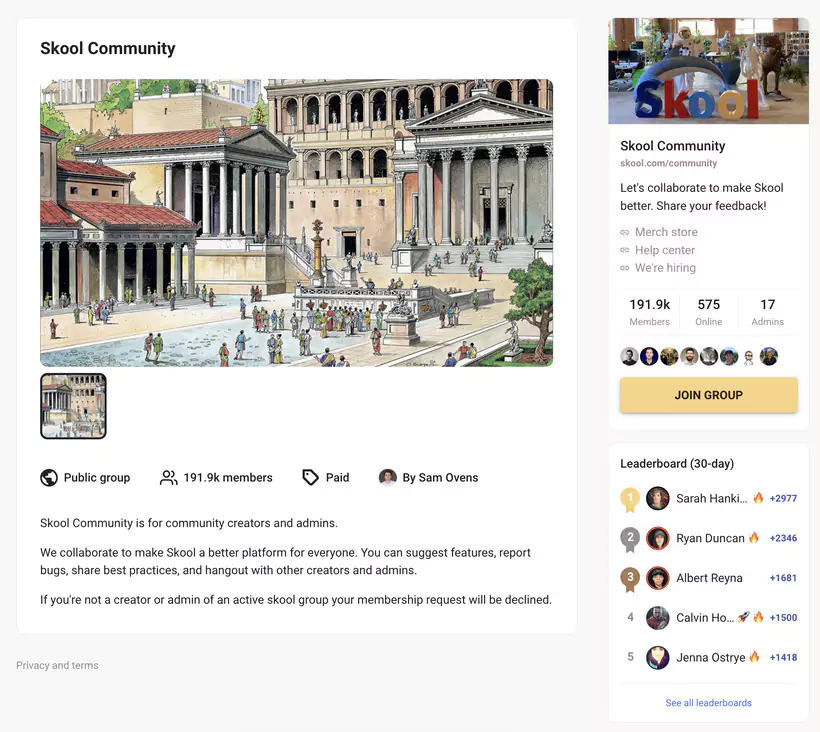
Task: Open the Merch store link
Action: tap(666, 232)
